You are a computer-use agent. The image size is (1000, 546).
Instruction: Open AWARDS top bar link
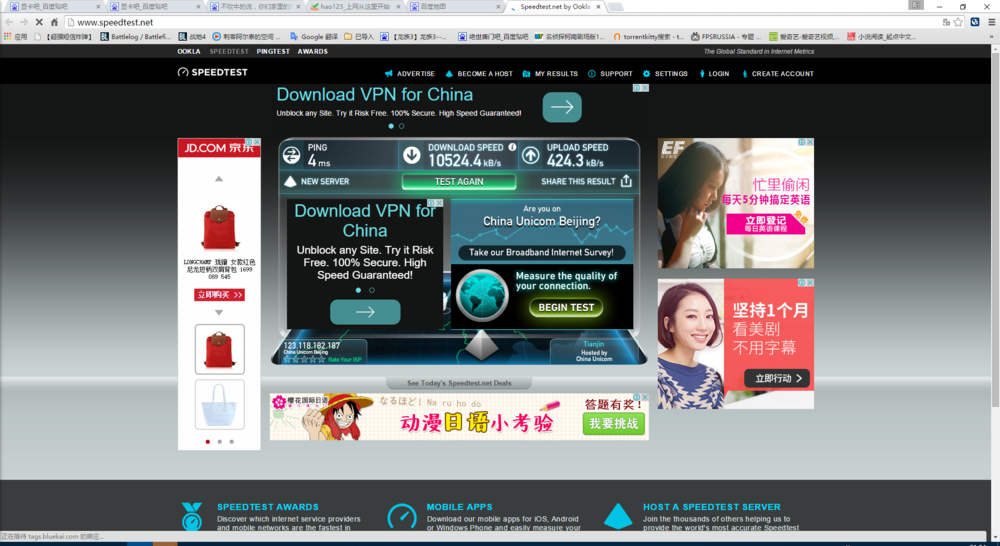coord(312,52)
